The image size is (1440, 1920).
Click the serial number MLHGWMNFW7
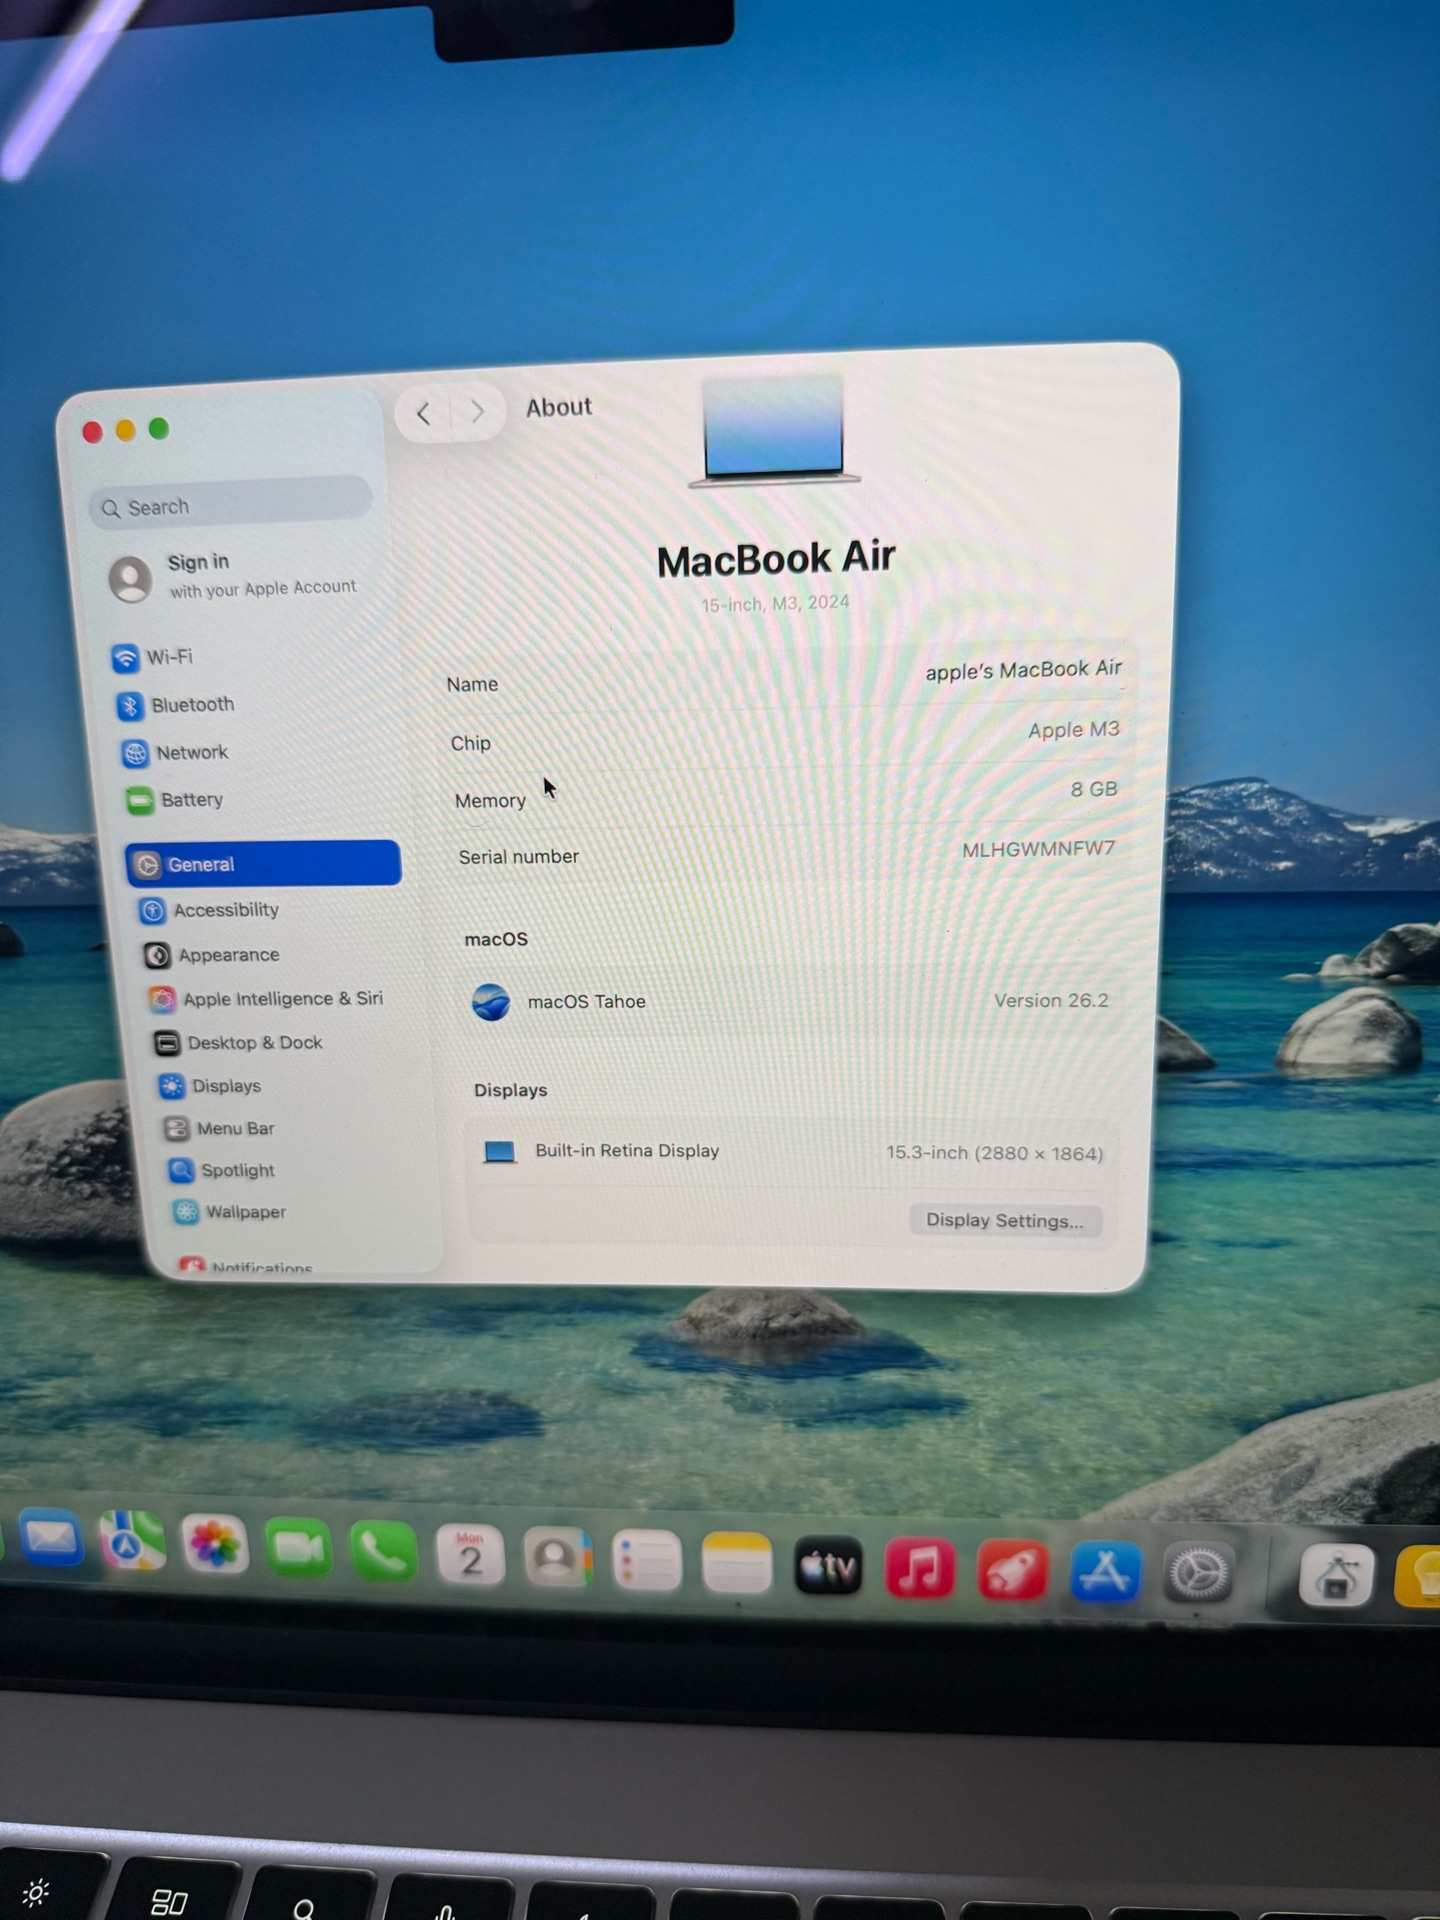click(x=1038, y=849)
